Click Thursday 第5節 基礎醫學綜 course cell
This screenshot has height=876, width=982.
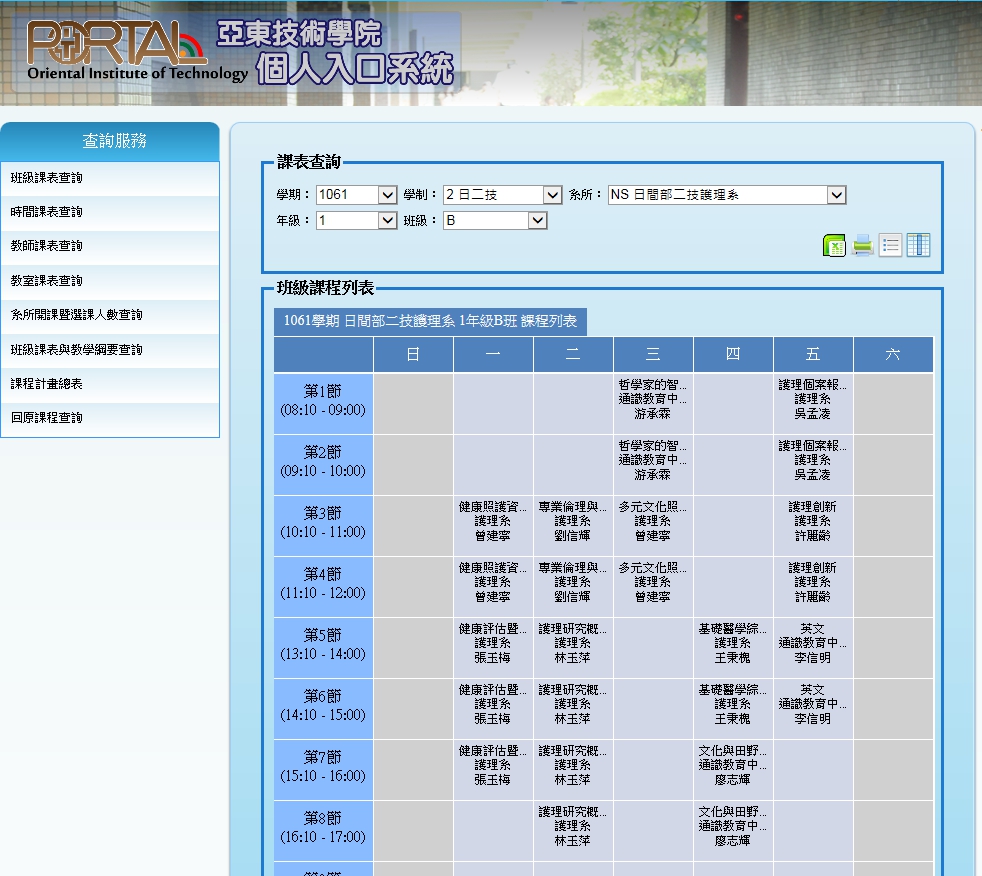point(733,647)
